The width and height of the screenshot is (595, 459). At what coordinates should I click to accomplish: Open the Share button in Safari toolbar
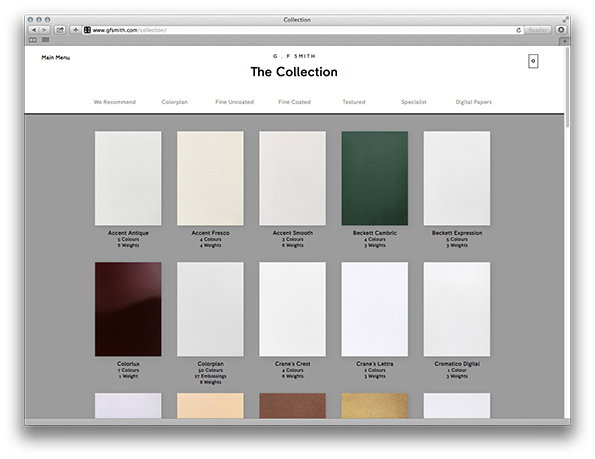pos(60,30)
